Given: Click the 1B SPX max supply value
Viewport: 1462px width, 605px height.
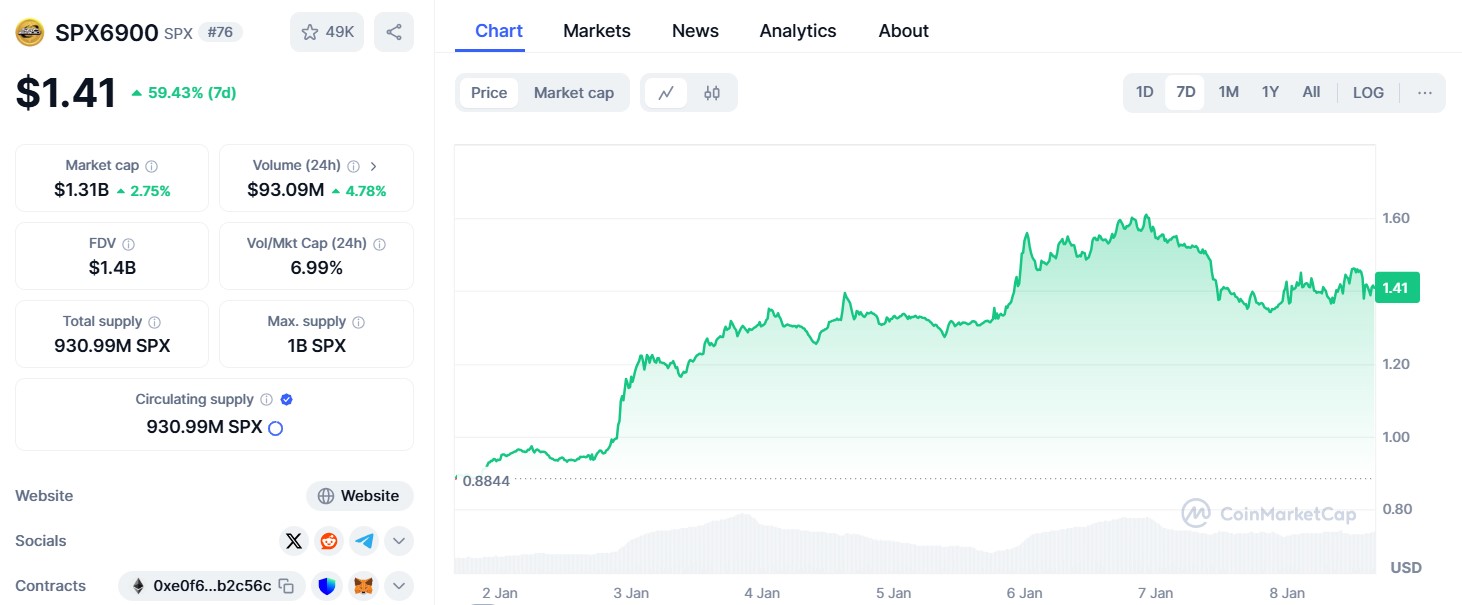Looking at the screenshot, I should tap(316, 346).
